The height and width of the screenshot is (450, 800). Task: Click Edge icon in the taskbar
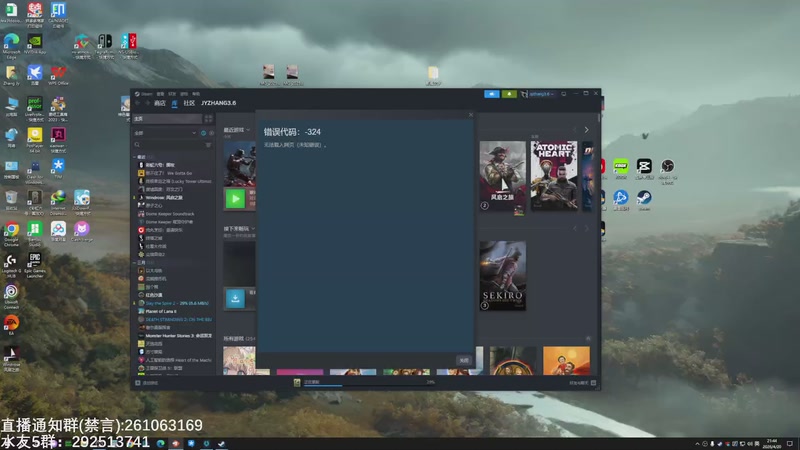pos(160,443)
